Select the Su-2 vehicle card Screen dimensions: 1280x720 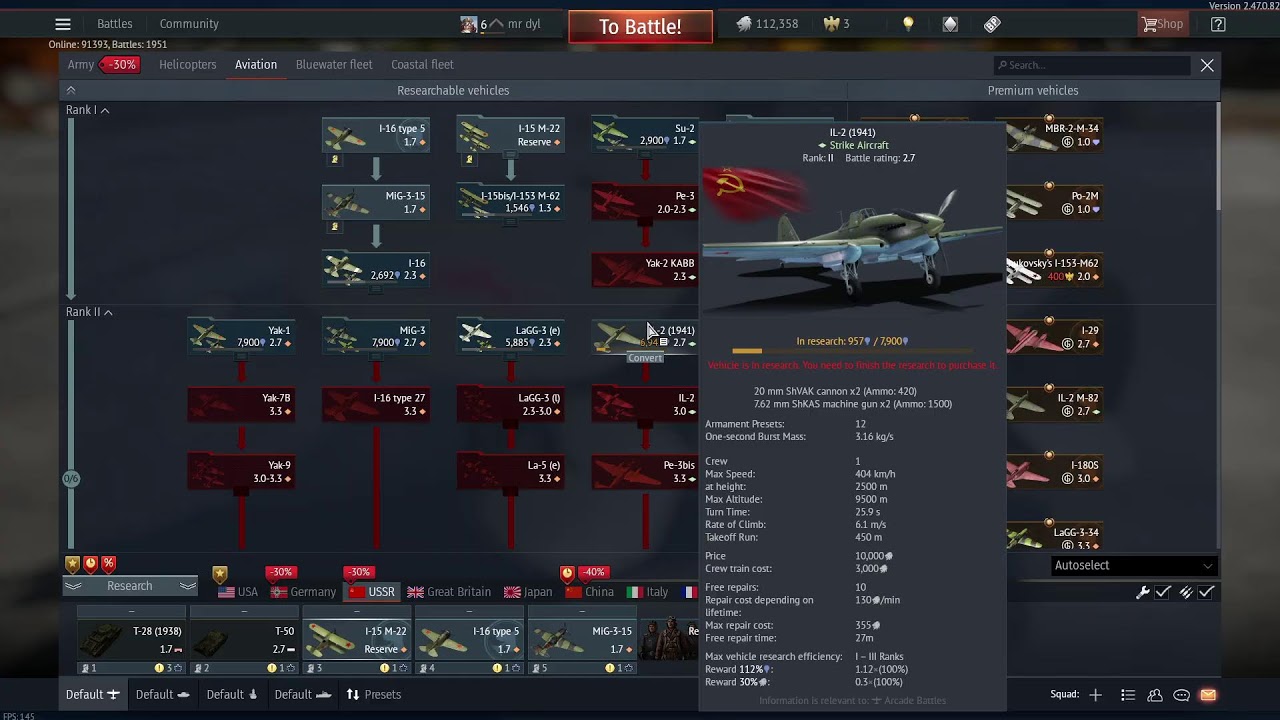coord(645,135)
